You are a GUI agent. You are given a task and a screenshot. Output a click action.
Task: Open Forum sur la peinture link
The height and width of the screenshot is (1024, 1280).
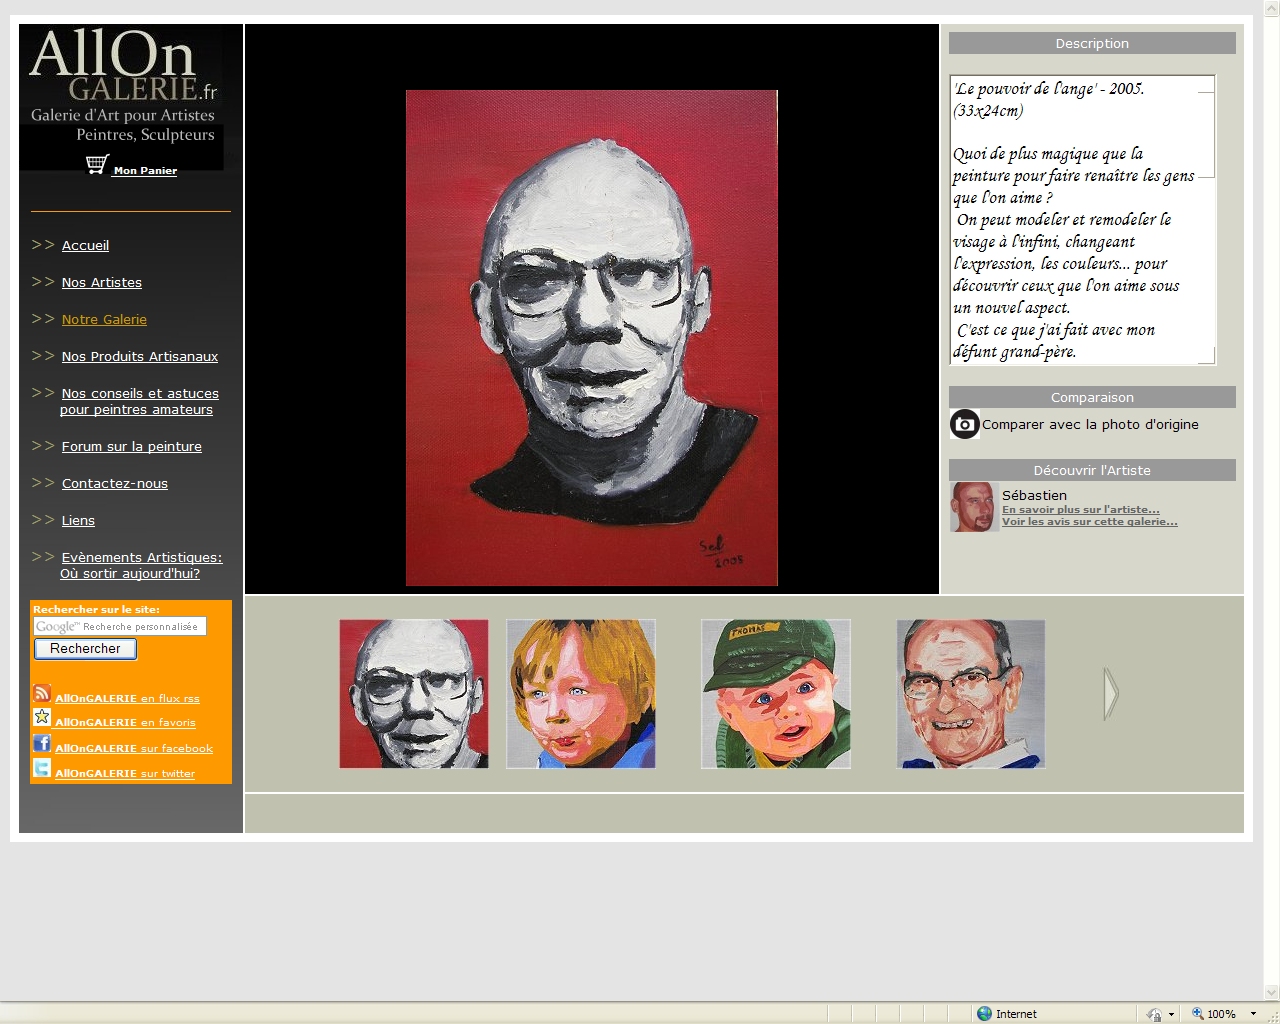(132, 447)
